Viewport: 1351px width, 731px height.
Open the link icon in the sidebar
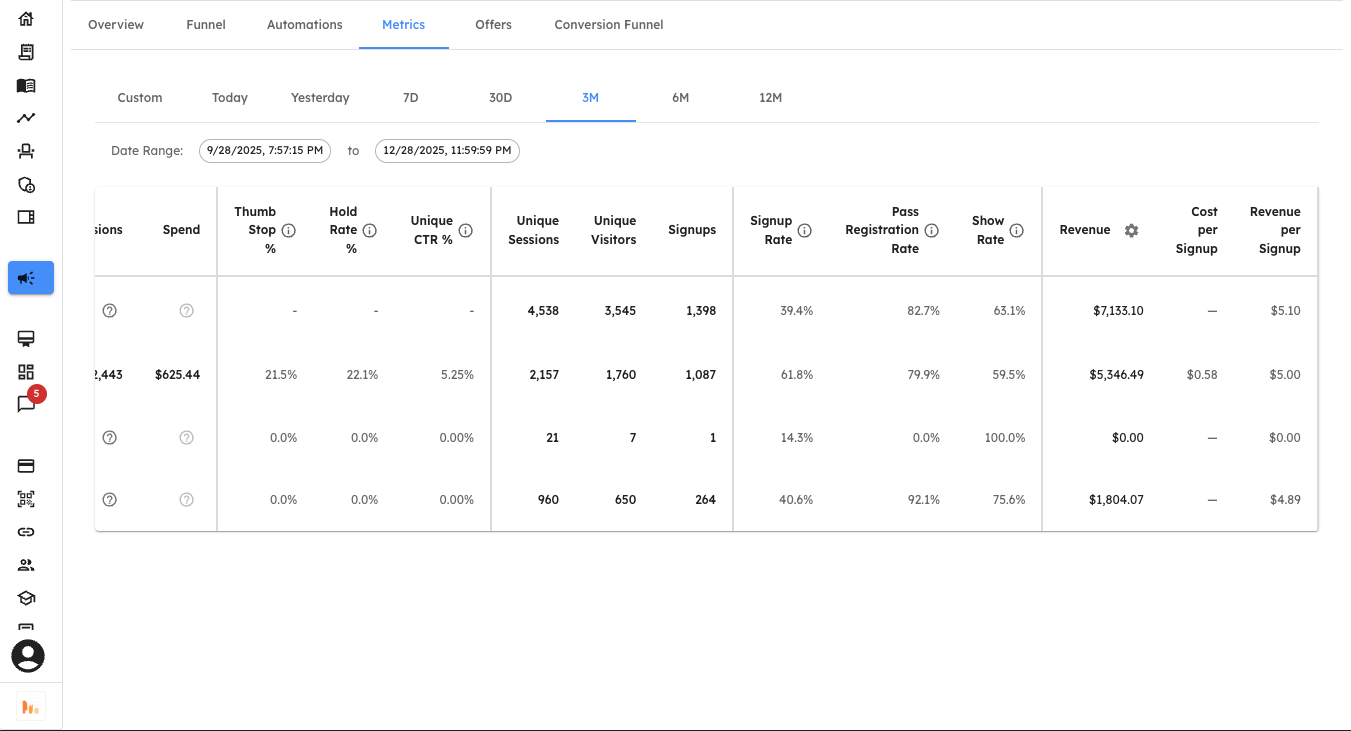tap(27, 531)
